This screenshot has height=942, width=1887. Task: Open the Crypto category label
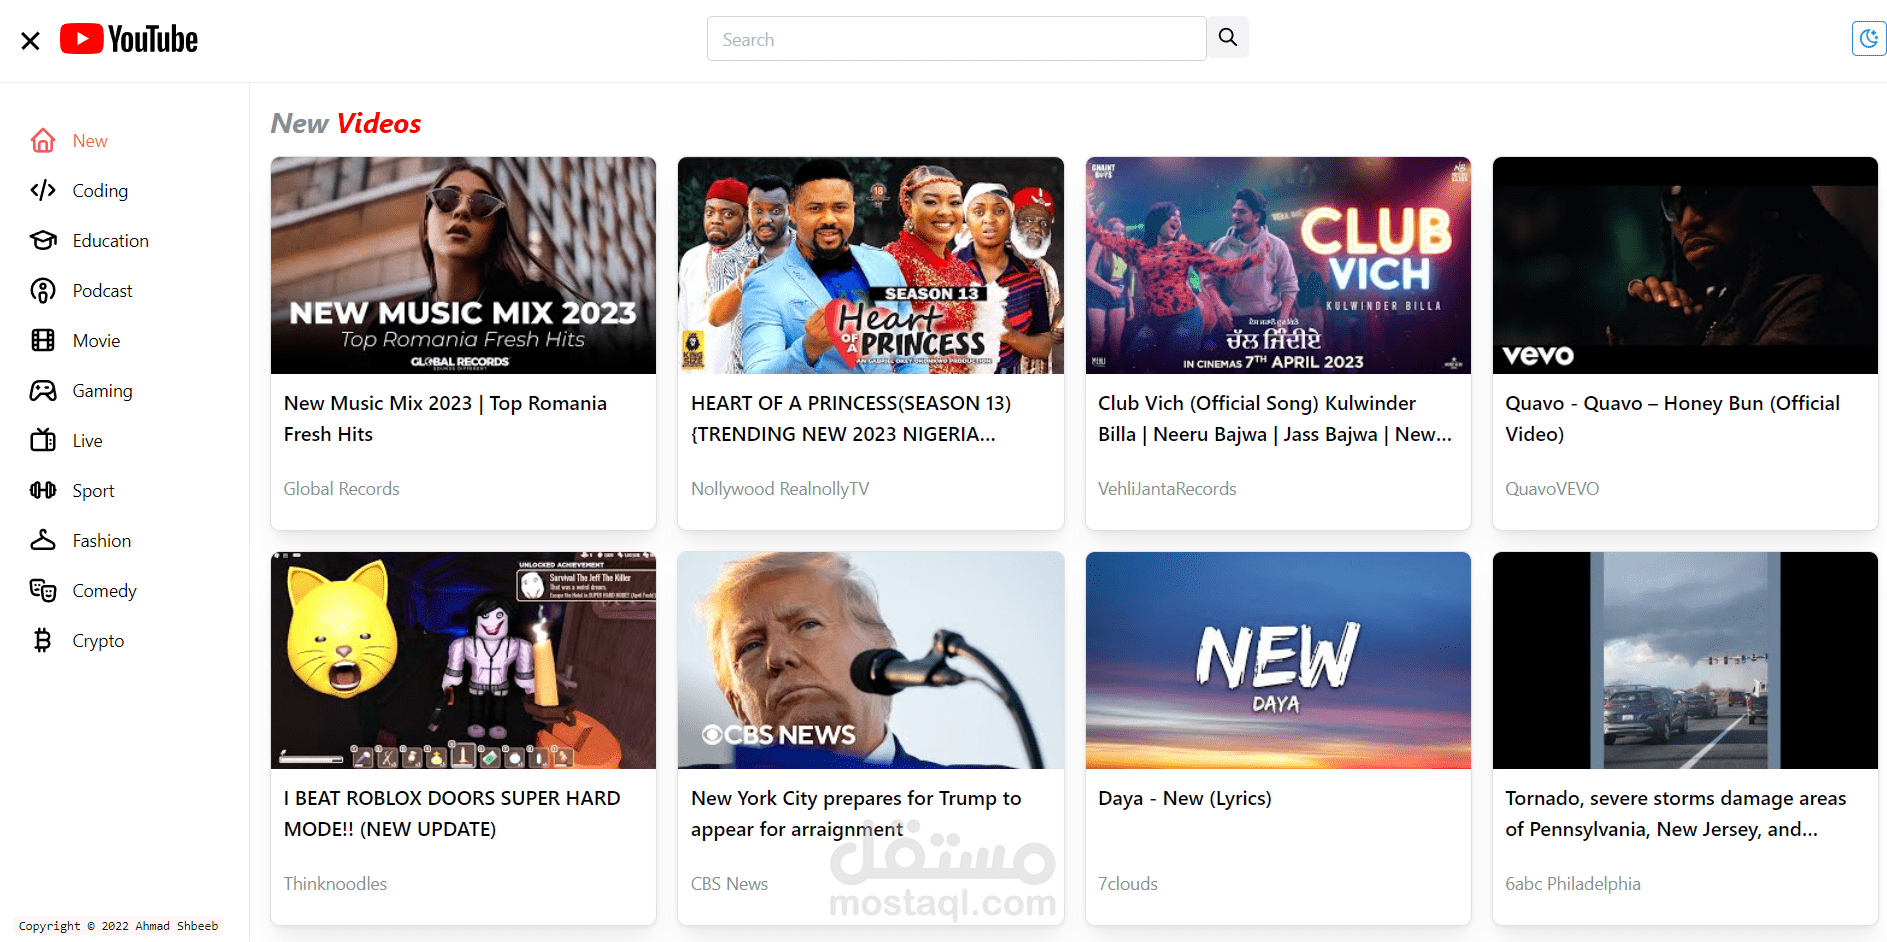tap(98, 641)
